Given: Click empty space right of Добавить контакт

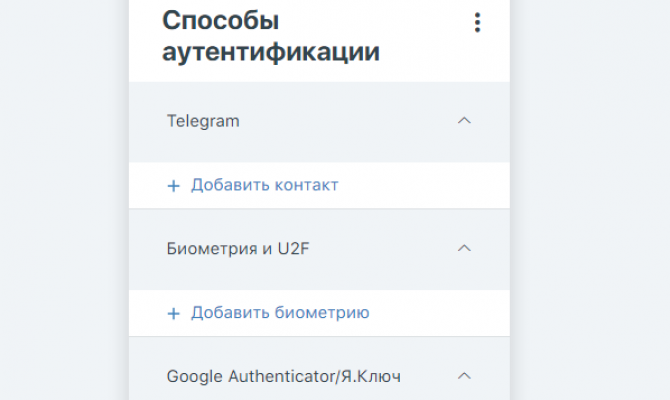Looking at the screenshot, I should coord(420,185).
